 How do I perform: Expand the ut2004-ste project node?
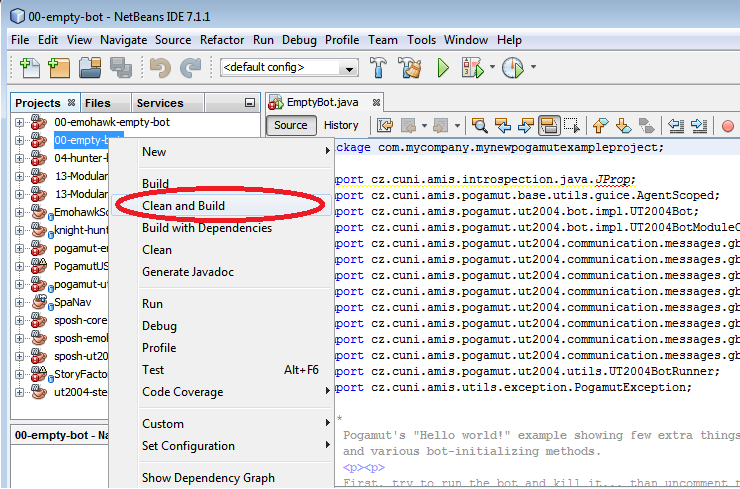(19, 393)
